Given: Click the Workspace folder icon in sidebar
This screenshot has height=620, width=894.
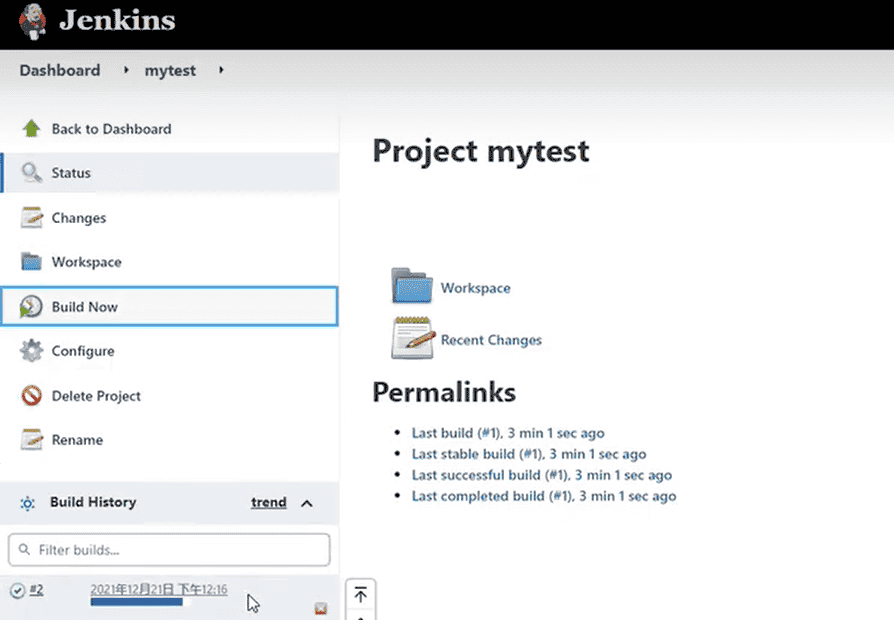Looking at the screenshot, I should point(32,262).
